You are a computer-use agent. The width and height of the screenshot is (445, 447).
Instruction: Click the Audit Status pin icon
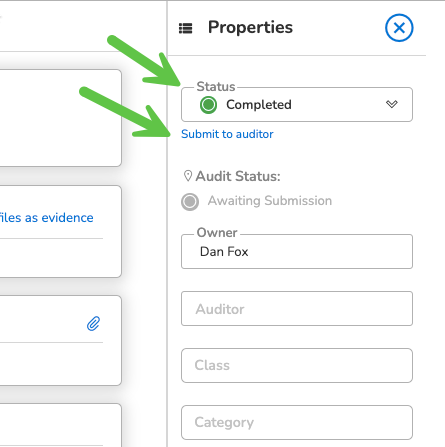point(188,176)
